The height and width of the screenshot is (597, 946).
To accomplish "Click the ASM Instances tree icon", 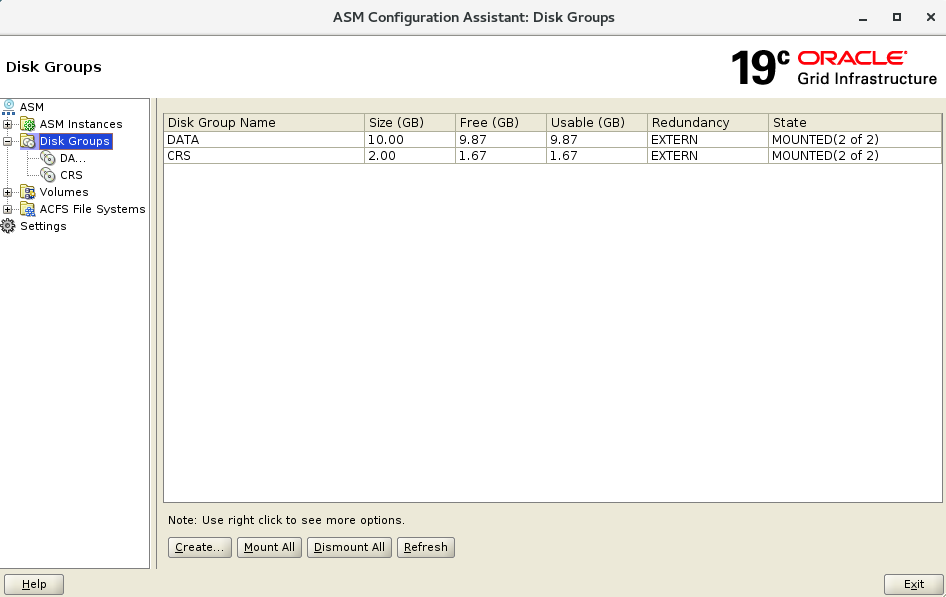I will coord(28,124).
